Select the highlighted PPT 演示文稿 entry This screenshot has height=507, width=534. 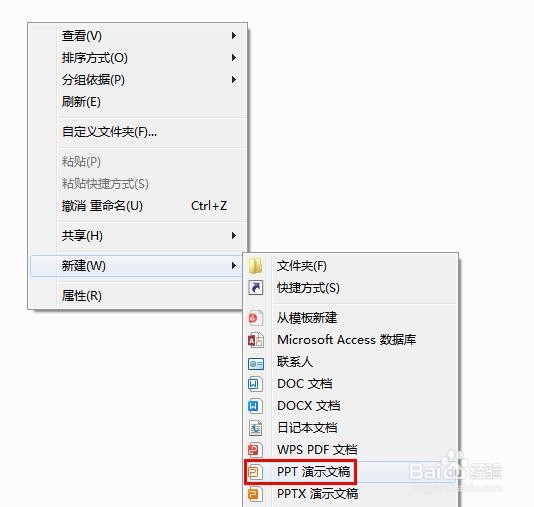pos(300,472)
